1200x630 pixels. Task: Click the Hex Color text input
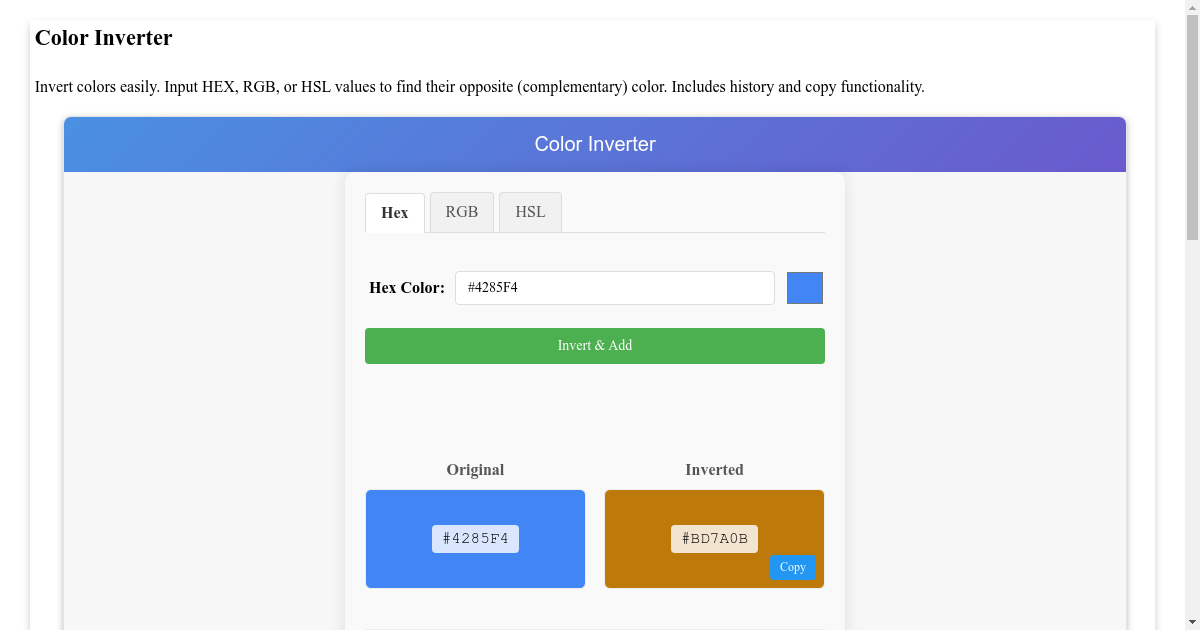pyautogui.click(x=614, y=288)
